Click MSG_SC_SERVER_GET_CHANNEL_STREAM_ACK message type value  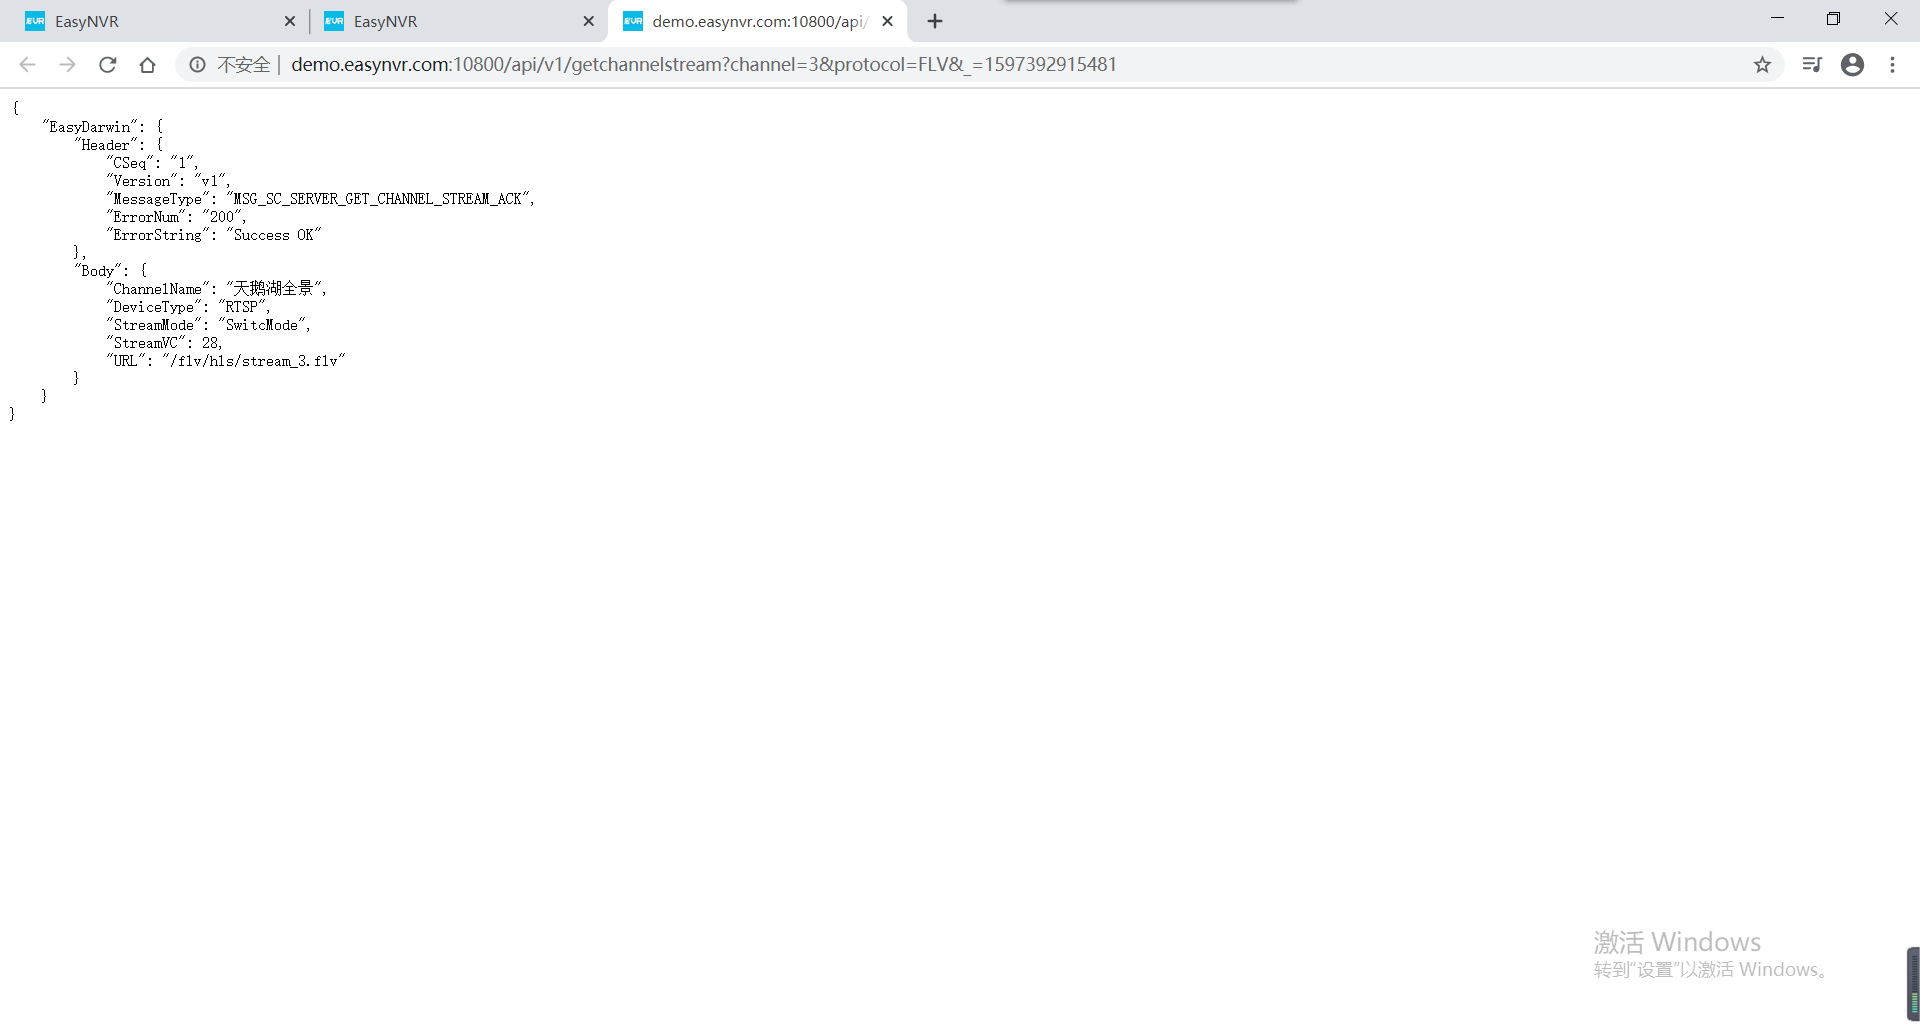pyautogui.click(x=379, y=199)
